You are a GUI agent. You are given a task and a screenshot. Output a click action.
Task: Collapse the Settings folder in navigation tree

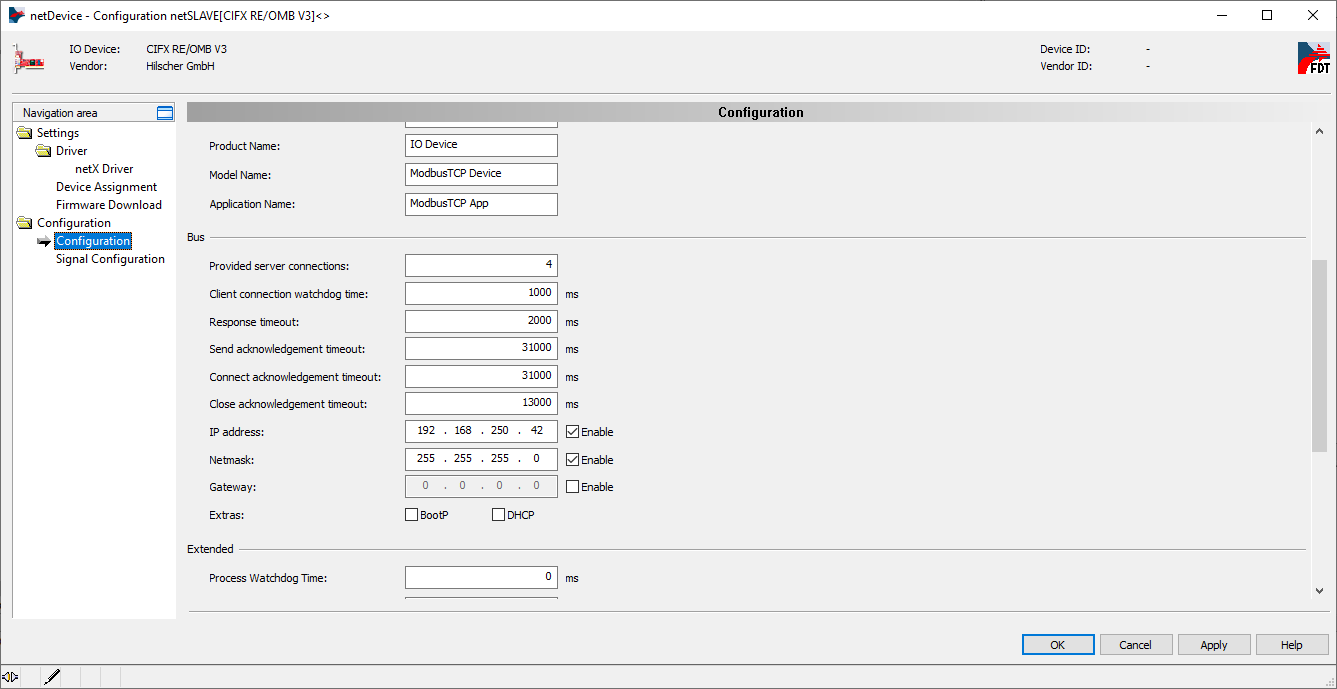click(x=24, y=133)
